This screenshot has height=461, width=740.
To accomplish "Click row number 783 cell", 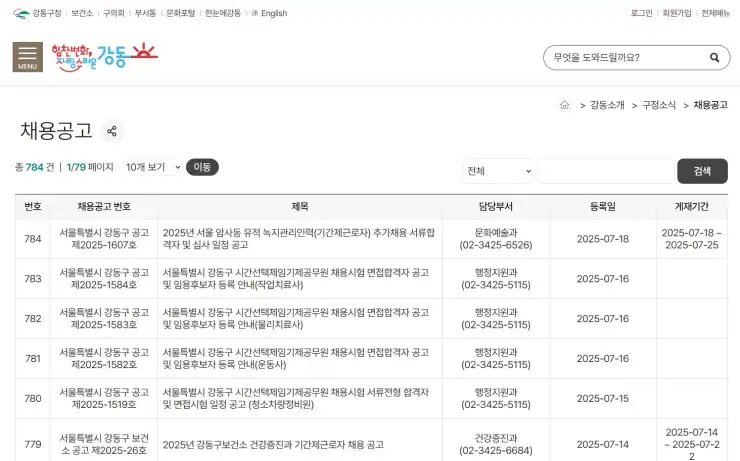I will [x=33, y=278].
